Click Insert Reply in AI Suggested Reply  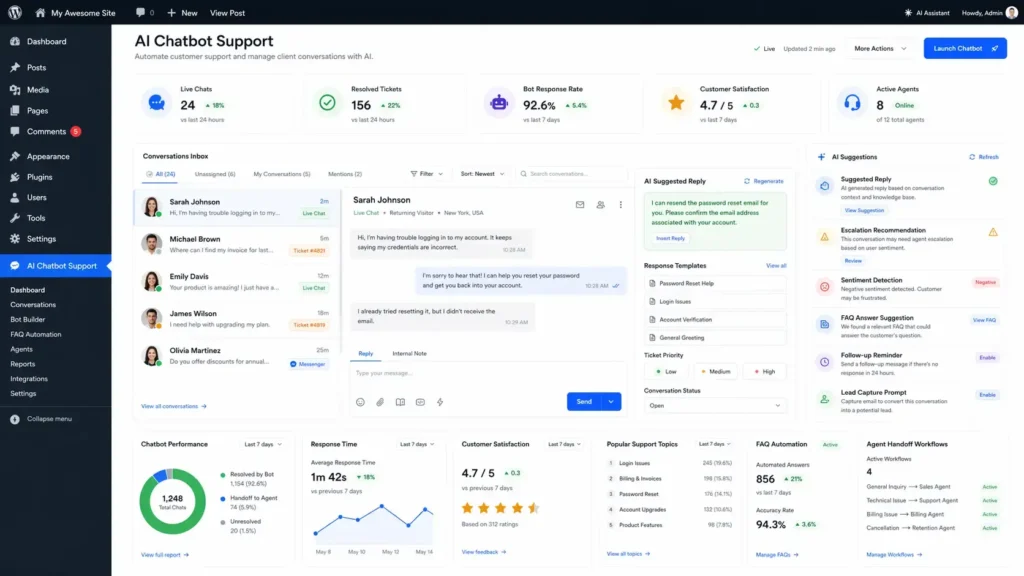[670, 238]
